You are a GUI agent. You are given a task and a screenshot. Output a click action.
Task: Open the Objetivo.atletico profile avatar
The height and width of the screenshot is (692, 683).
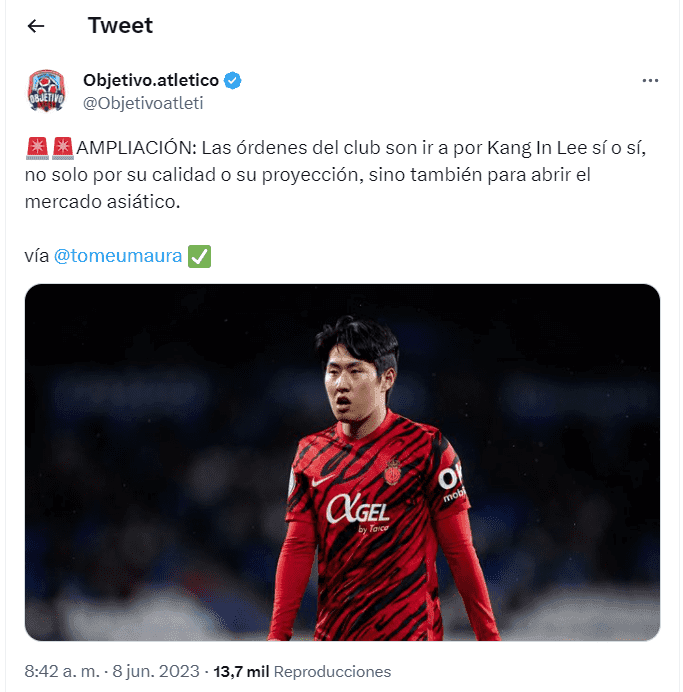pos(46,91)
